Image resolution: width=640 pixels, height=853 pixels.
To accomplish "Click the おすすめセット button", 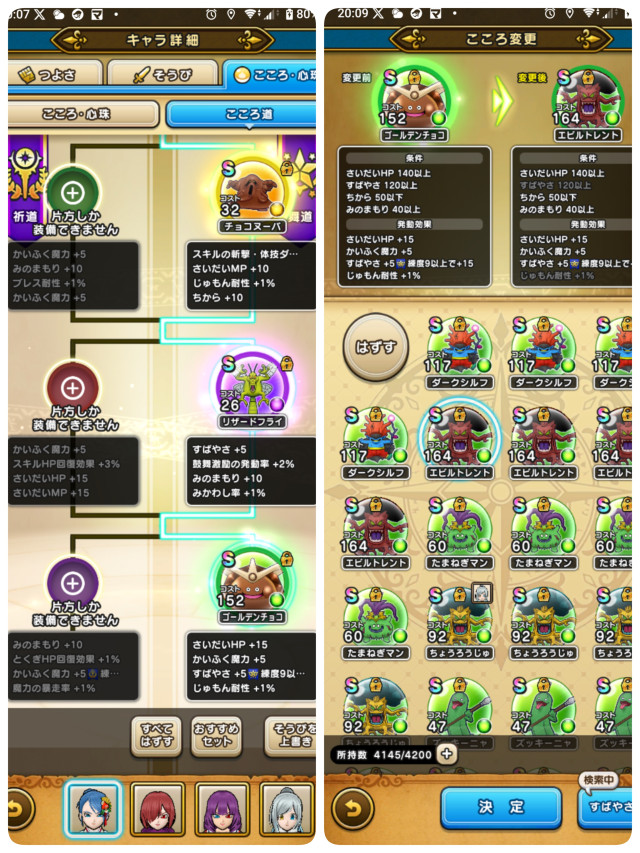I will click(216, 736).
